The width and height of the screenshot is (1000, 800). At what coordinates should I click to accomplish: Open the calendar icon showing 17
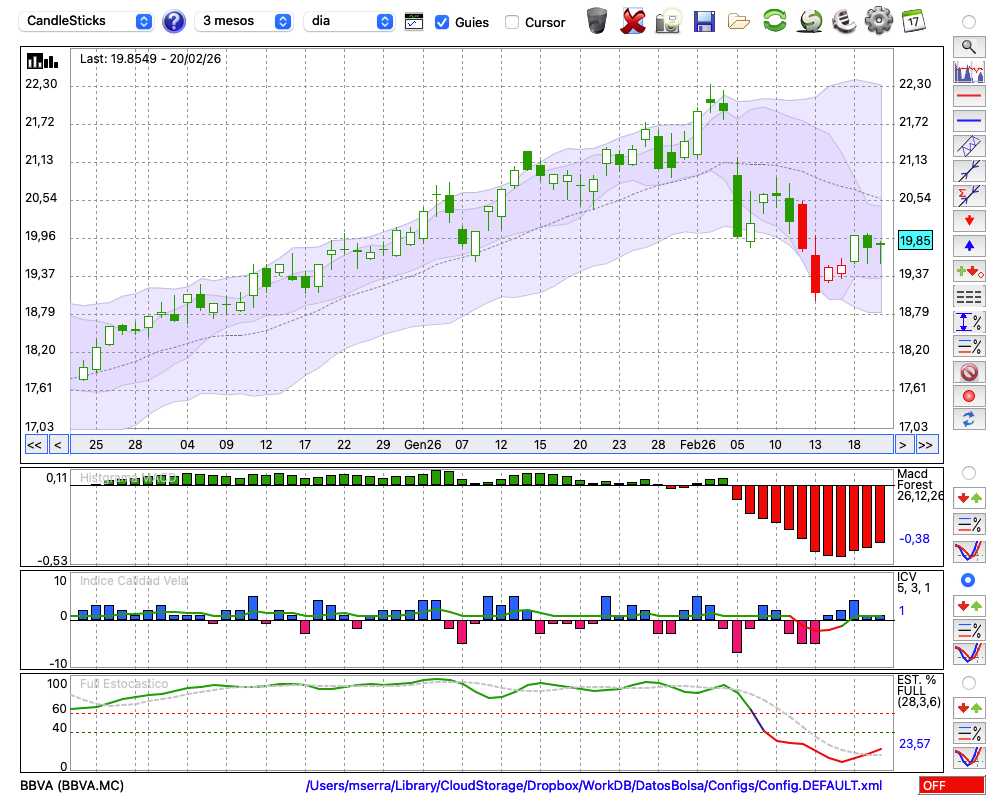coord(914,21)
